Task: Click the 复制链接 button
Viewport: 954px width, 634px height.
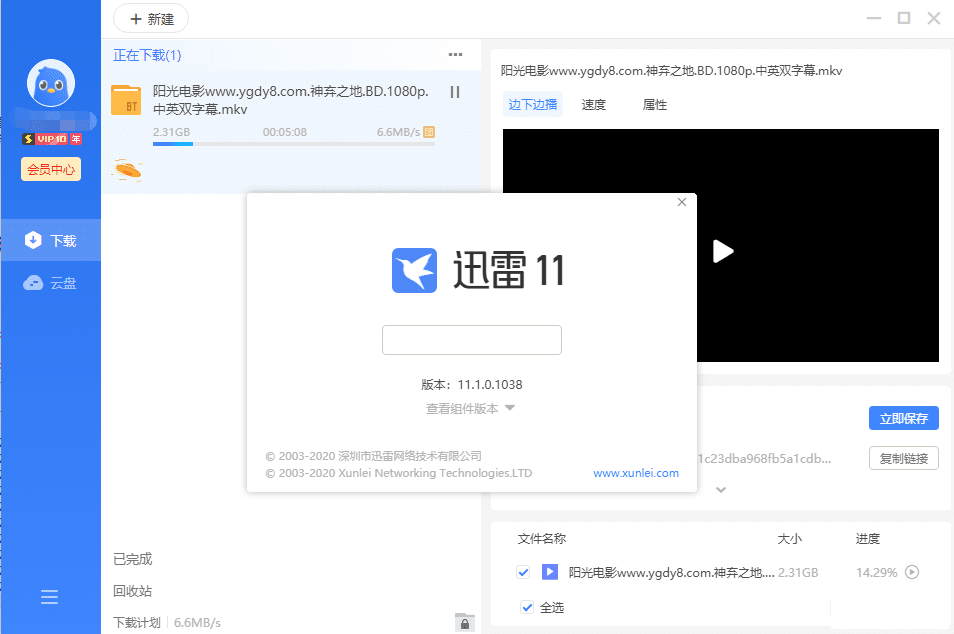Action: coord(904,458)
